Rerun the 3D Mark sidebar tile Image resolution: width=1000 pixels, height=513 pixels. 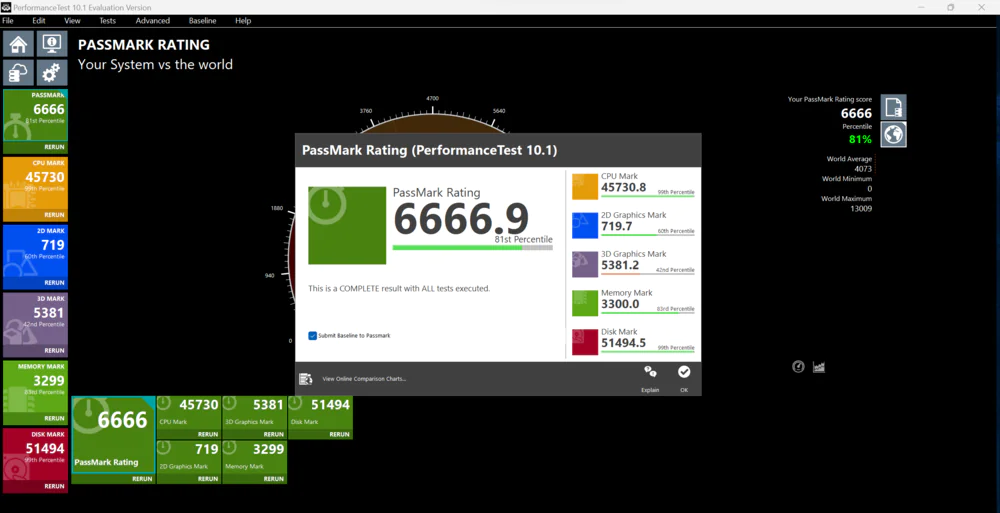point(54,350)
